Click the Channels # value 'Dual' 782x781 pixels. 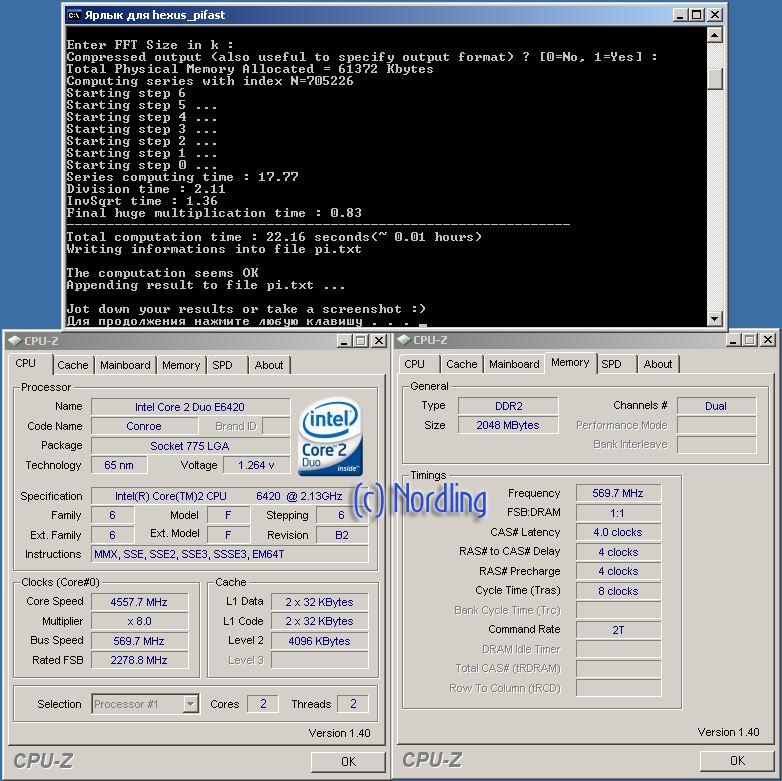pyautogui.click(x=716, y=406)
